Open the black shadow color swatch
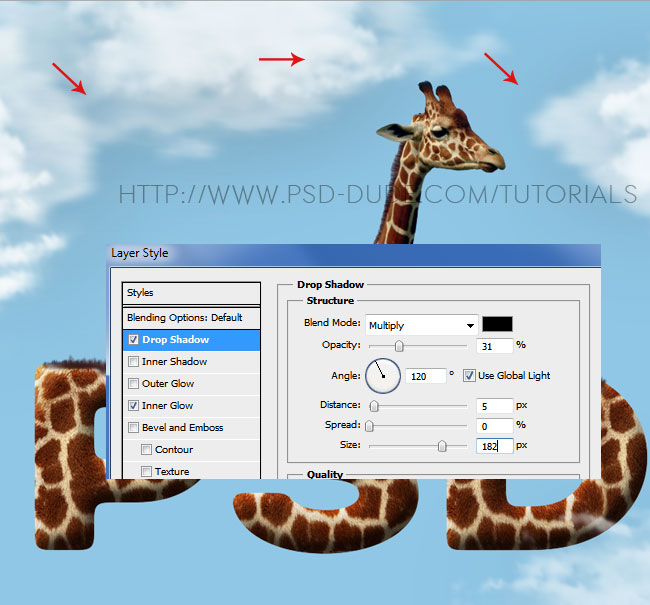Screen dimensions: 650x605 [497, 324]
